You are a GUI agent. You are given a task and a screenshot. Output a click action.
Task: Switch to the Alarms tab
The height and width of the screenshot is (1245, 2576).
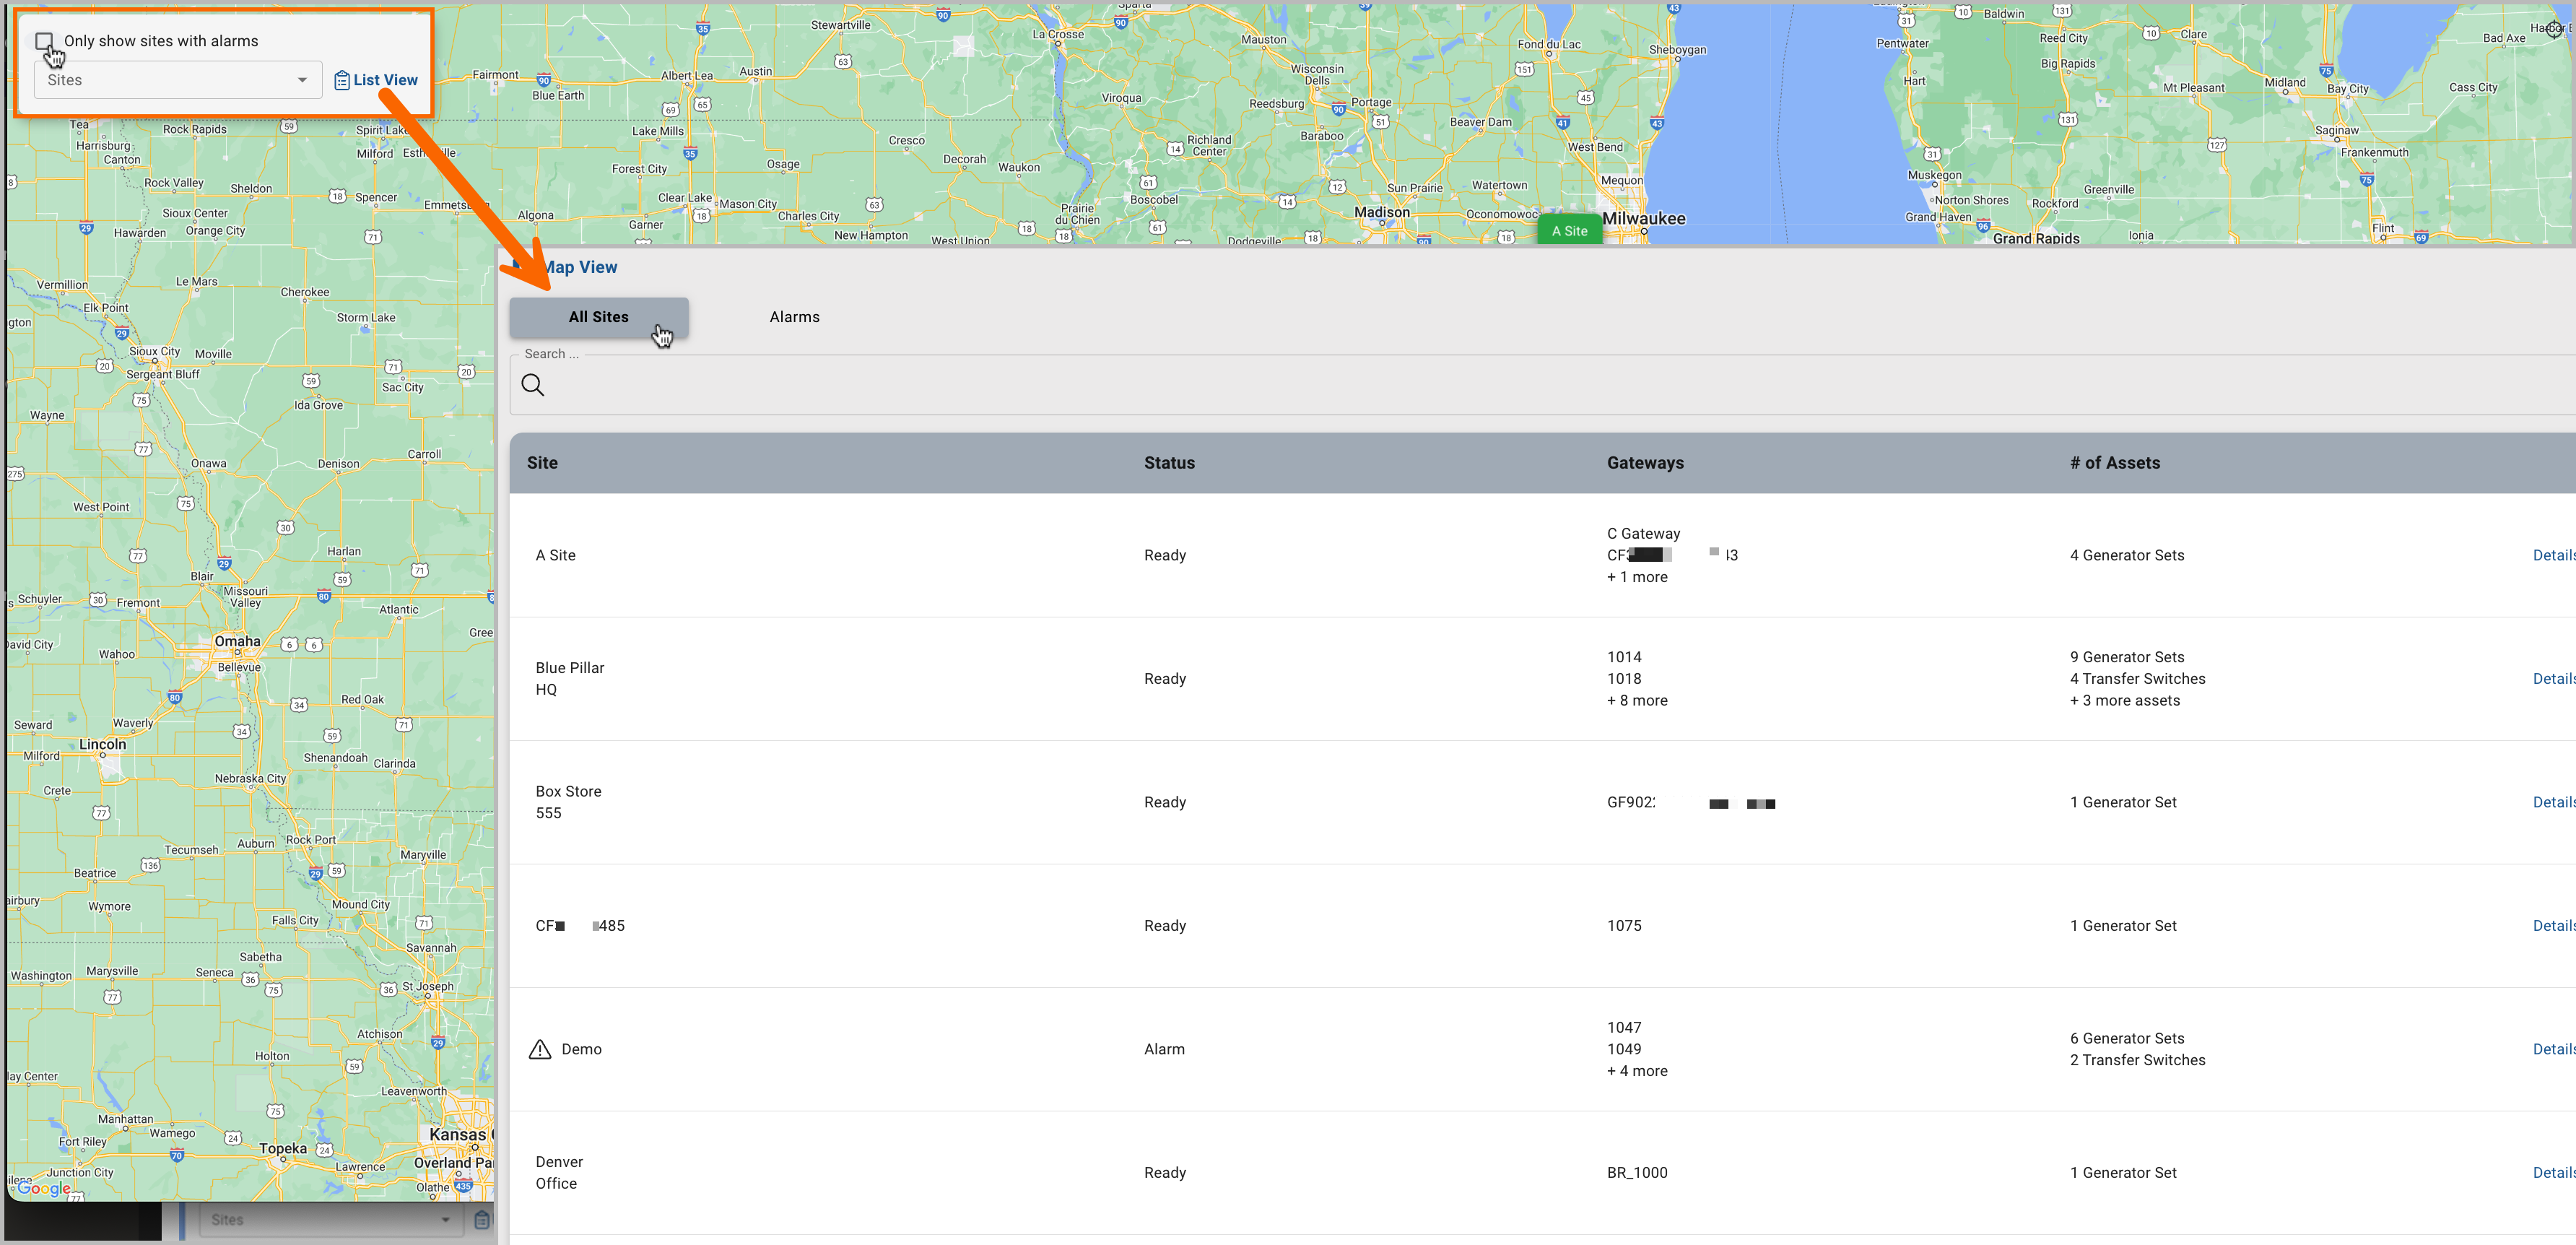[794, 316]
